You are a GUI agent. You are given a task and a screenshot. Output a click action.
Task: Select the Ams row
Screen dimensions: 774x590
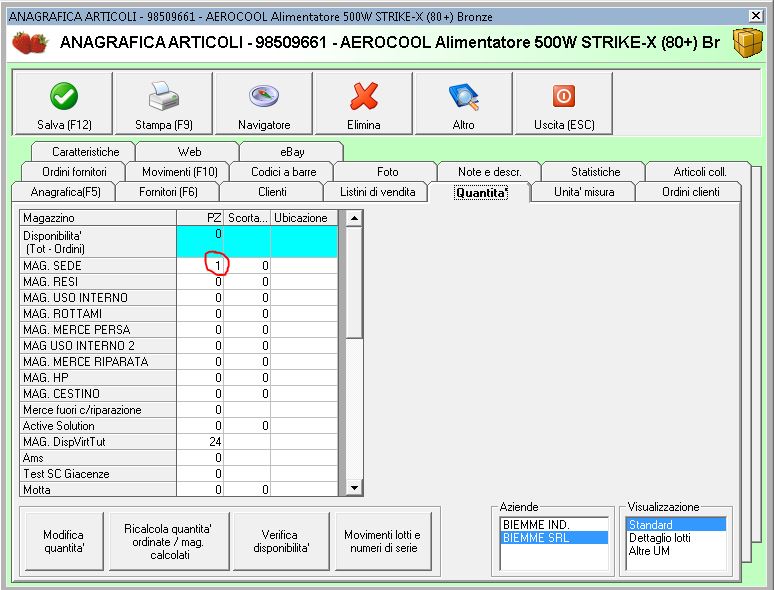[179, 458]
